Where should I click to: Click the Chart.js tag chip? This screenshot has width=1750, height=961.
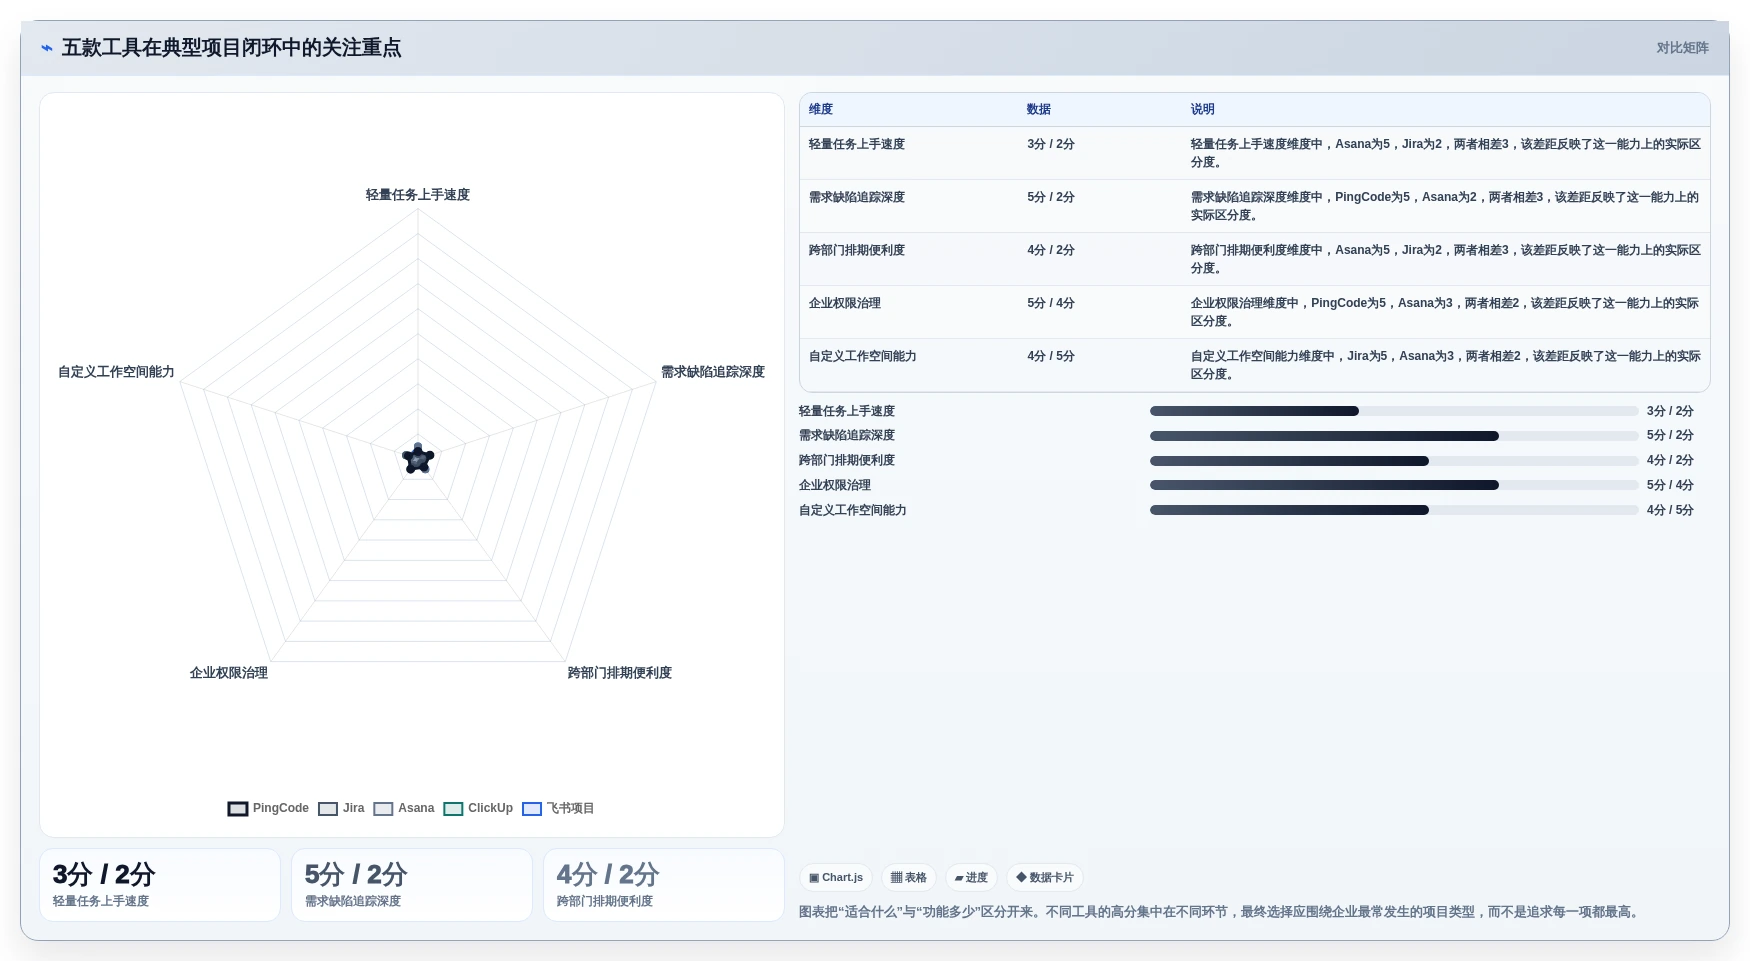tap(836, 878)
